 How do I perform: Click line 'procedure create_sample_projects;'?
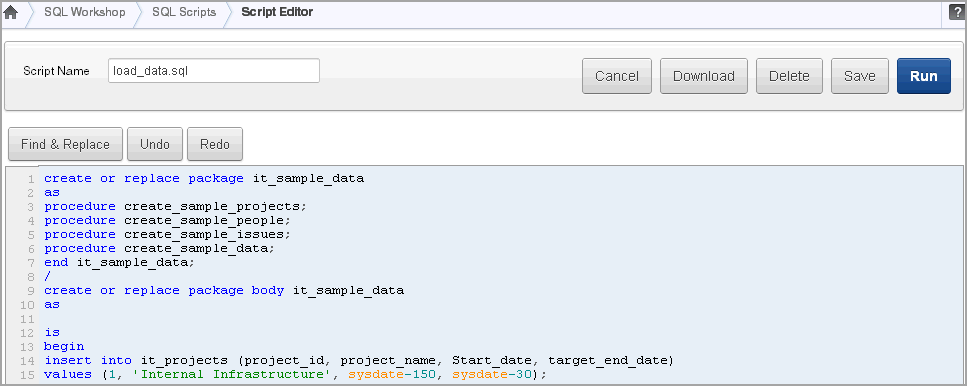coord(175,207)
